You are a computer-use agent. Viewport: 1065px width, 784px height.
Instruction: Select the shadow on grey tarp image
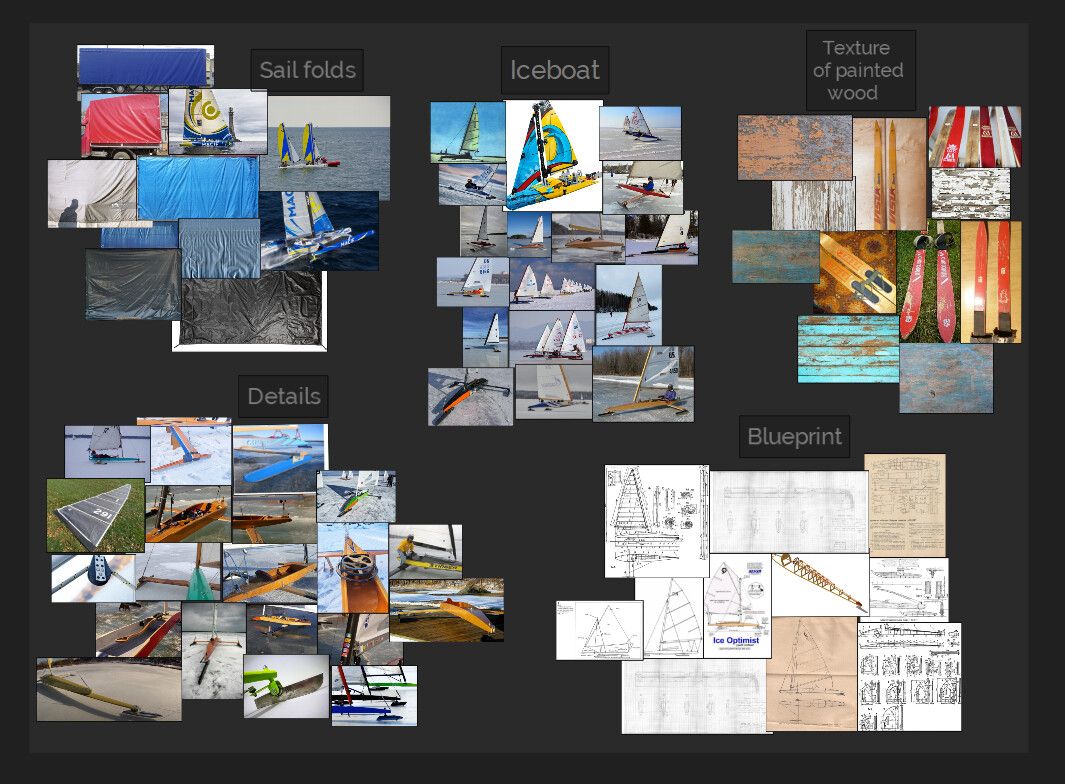(90, 192)
